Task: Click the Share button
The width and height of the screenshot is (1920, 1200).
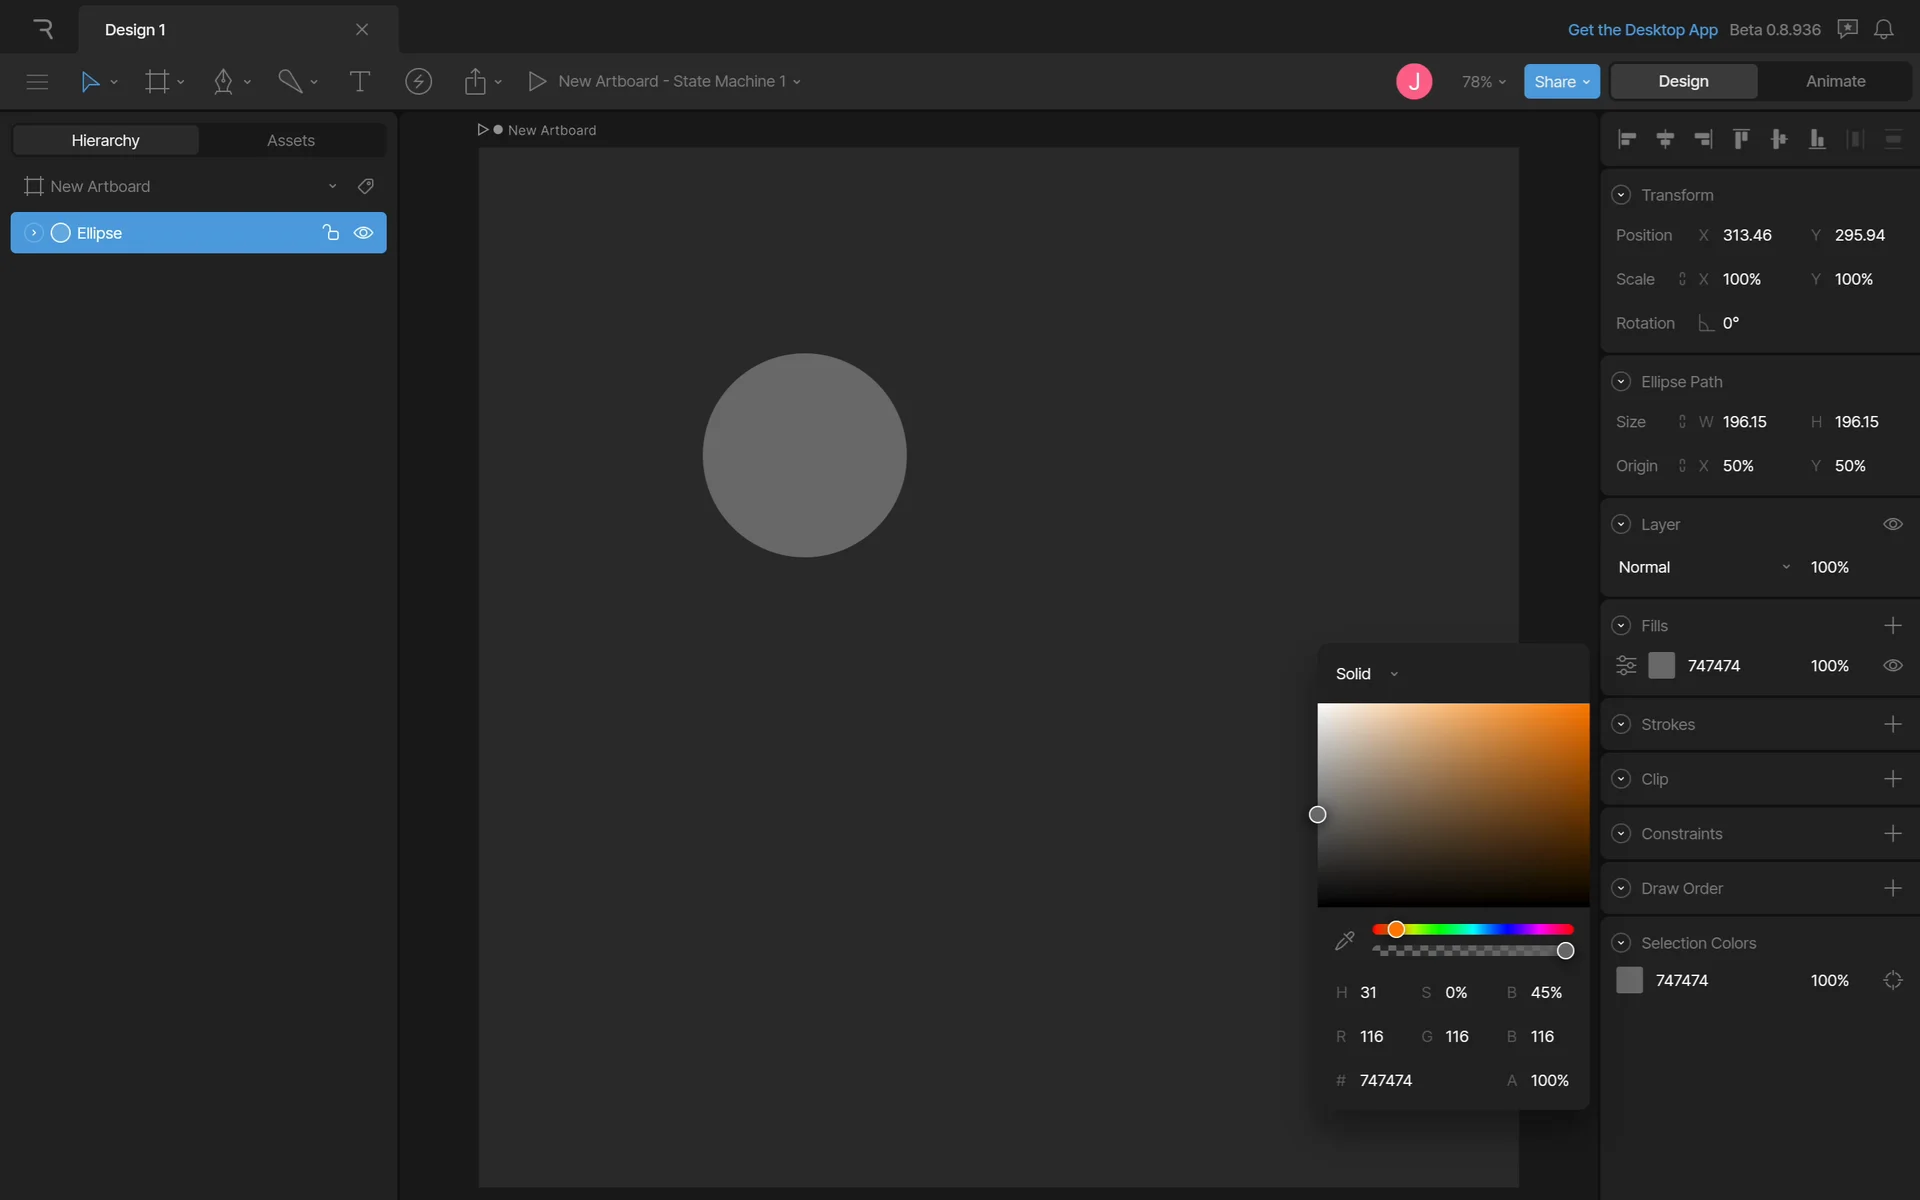Action: 1561,82
